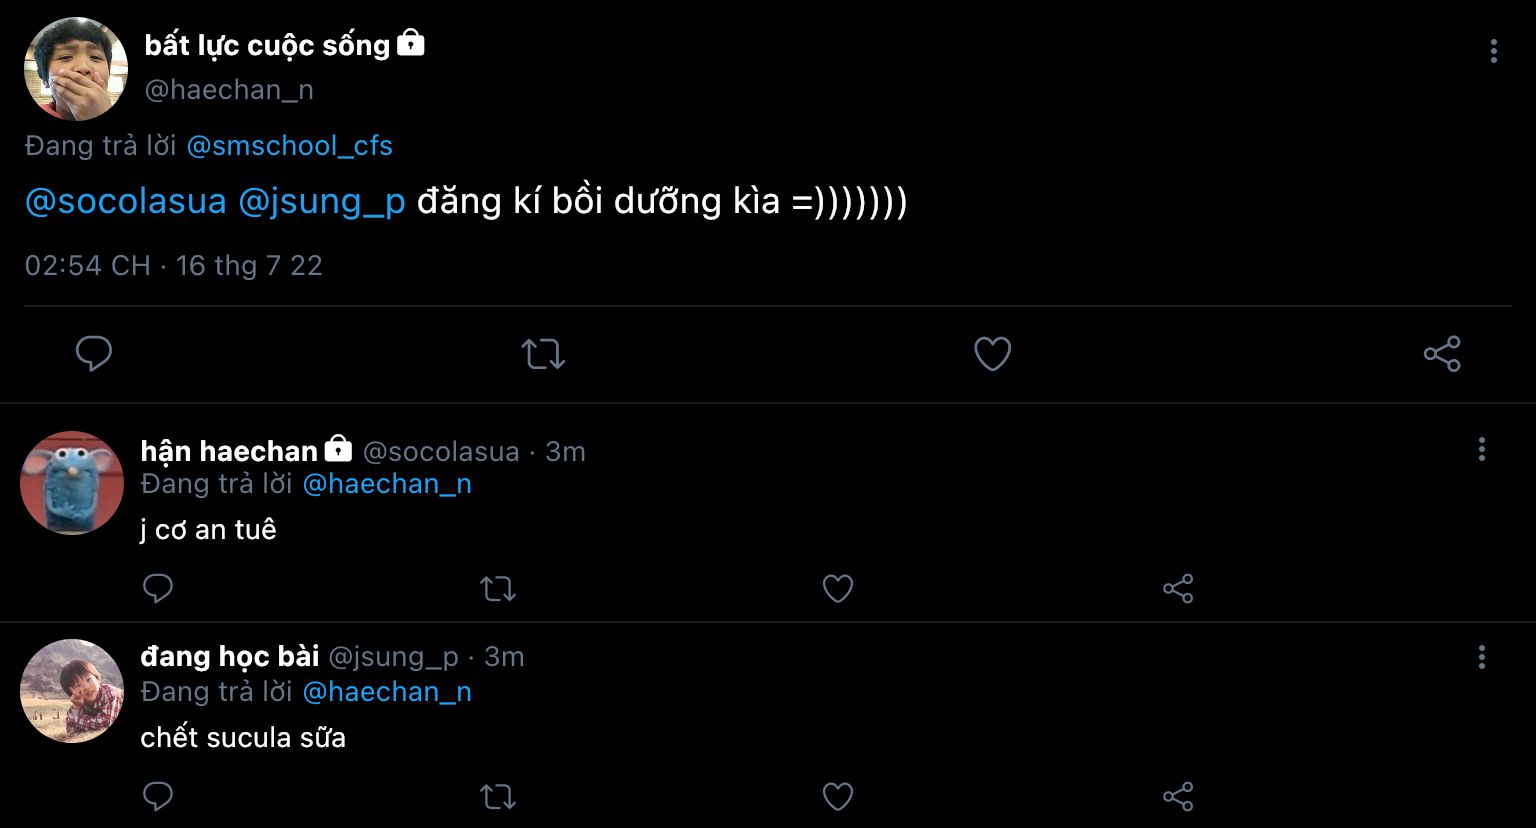1536x828 pixels.
Task: Share the "j cơ an tuê" reply
Action: (x=1178, y=588)
